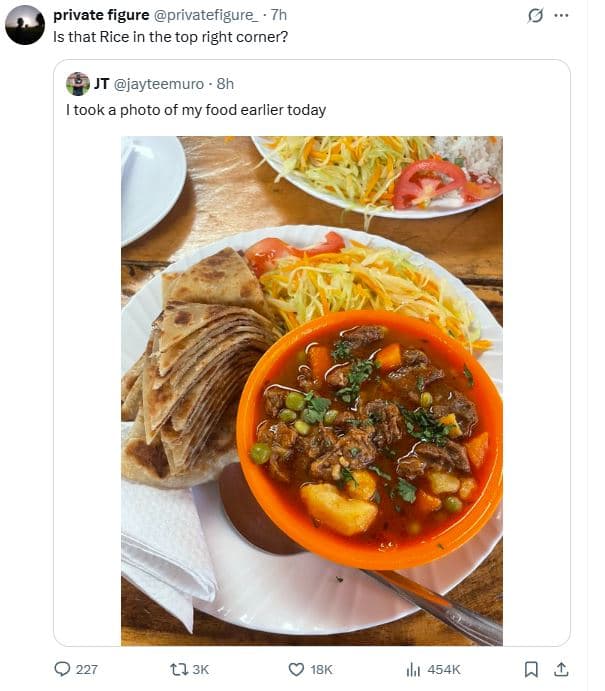Open quoted tweet text about food photo

(x=196, y=110)
